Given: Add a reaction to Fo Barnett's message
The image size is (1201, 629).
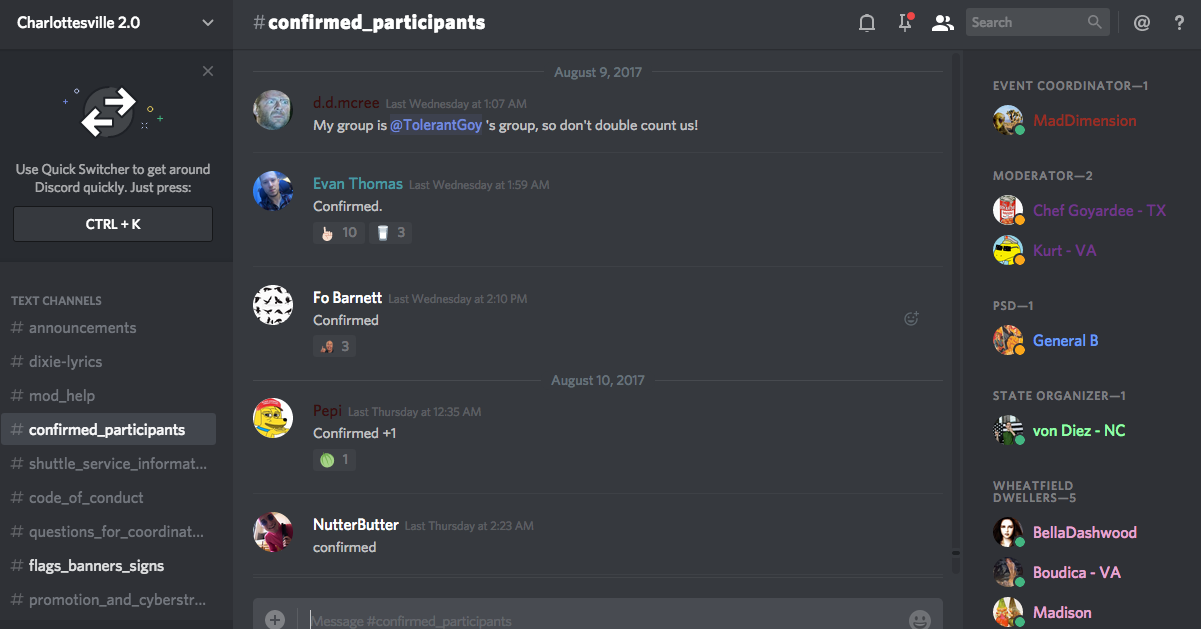Looking at the screenshot, I should pyautogui.click(x=911, y=319).
